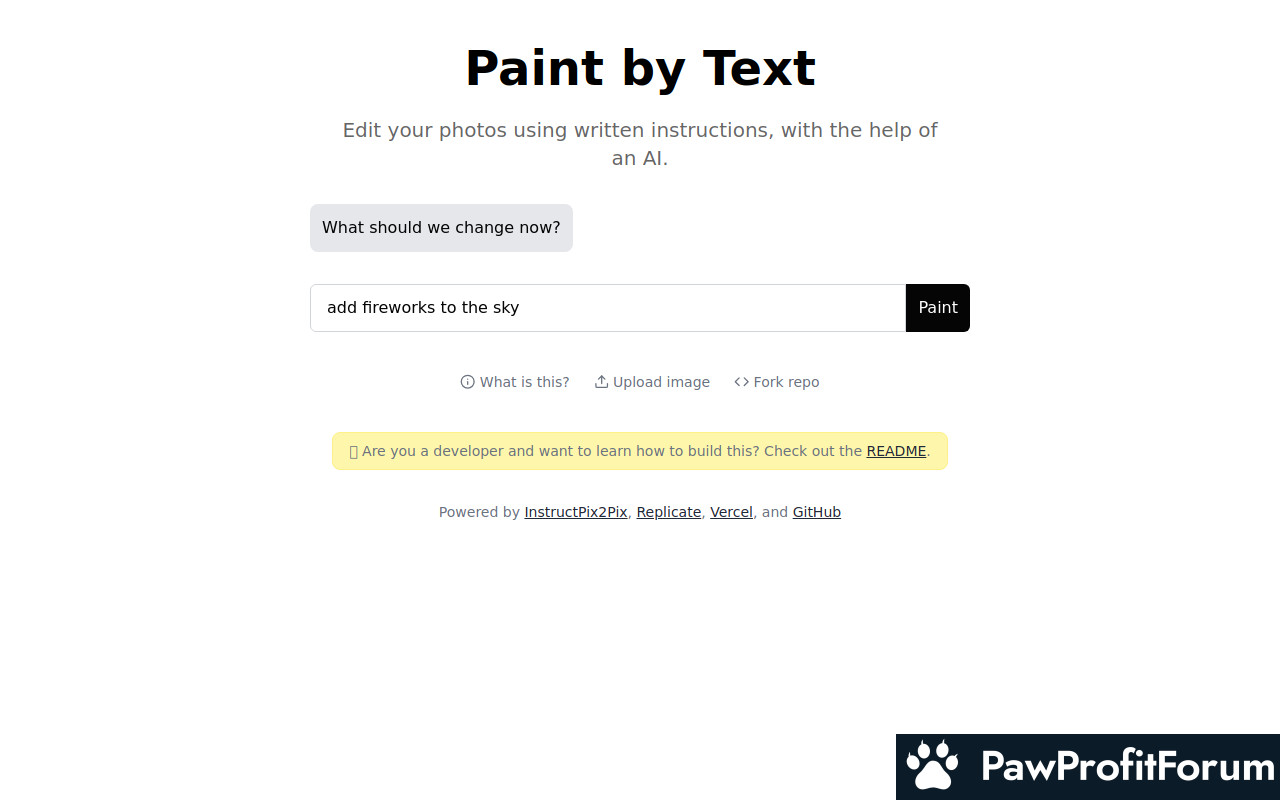
Task: Open the README link
Action: pos(896,451)
